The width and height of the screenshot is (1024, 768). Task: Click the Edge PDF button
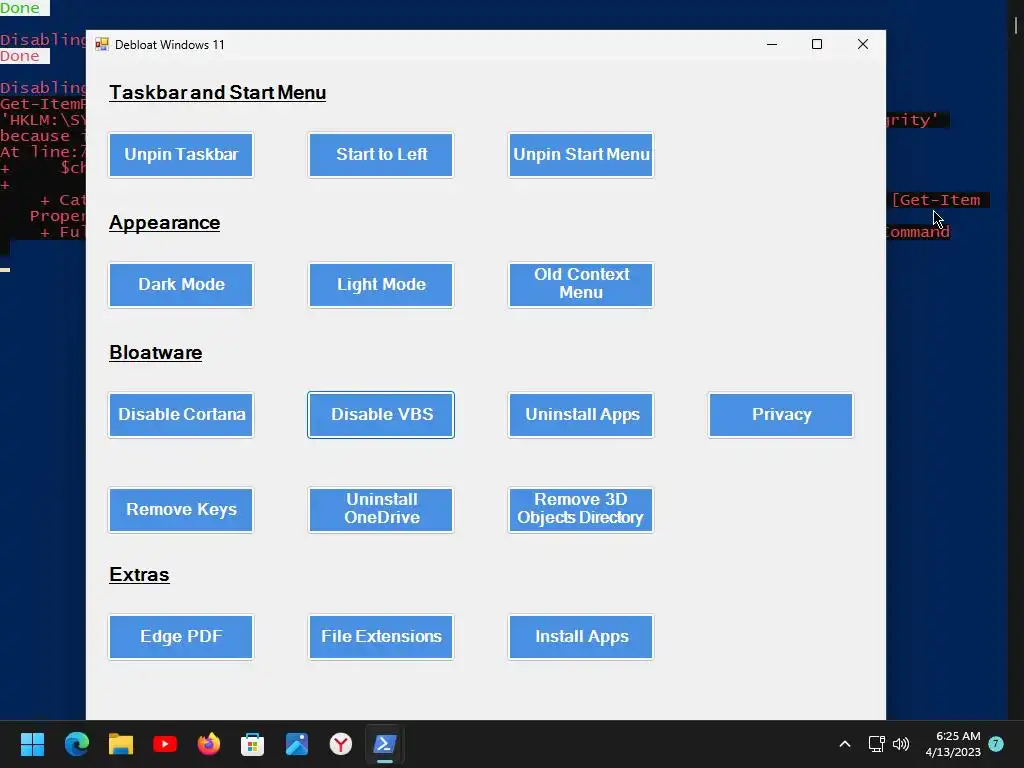pyautogui.click(x=181, y=637)
